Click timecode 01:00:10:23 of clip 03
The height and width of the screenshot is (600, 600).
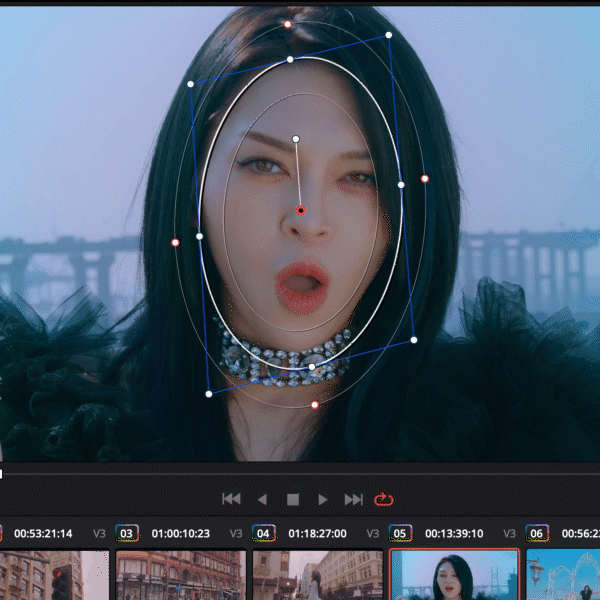tap(181, 533)
